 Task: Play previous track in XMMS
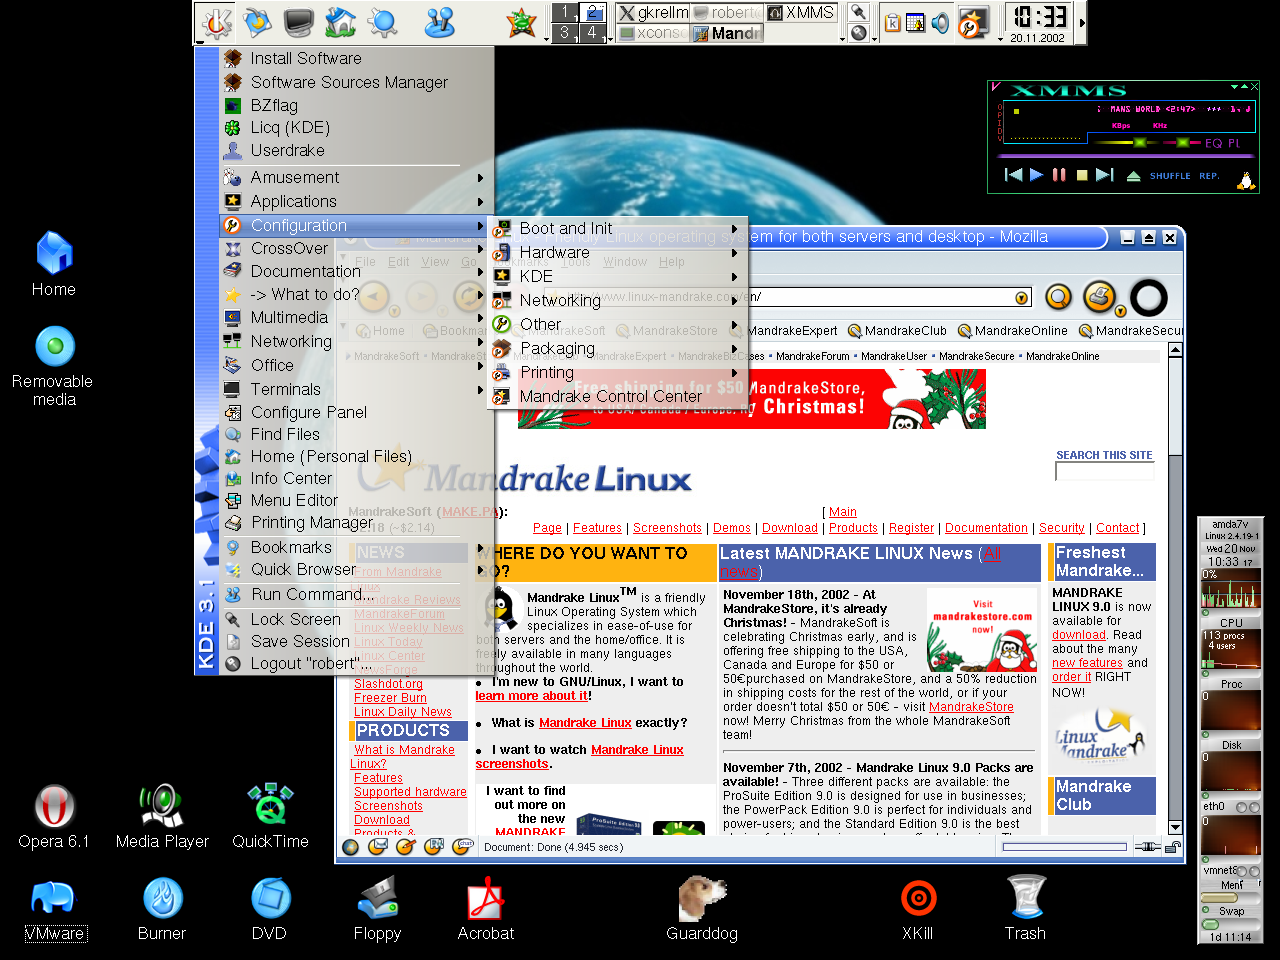tap(1013, 175)
